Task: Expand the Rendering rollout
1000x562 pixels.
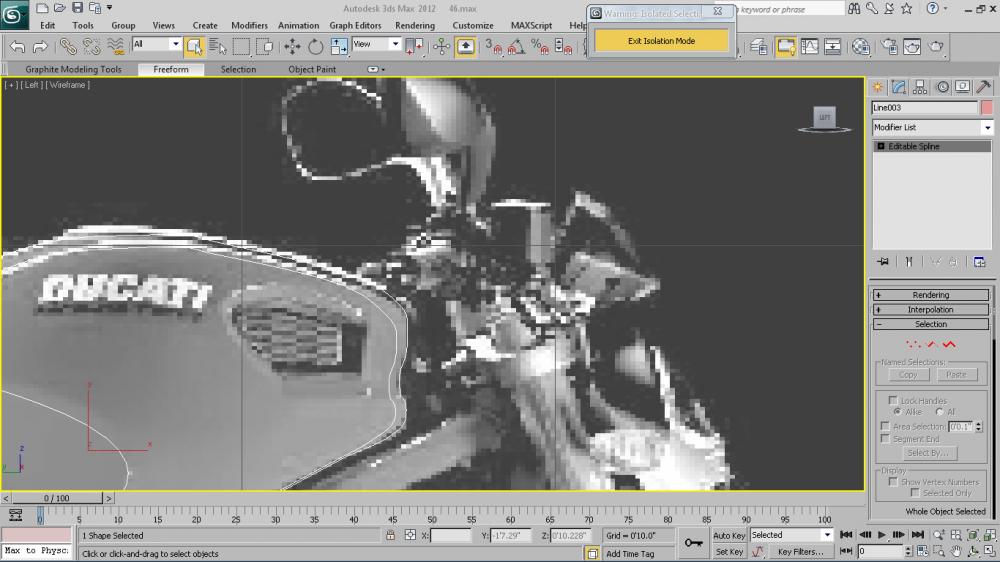Action: click(x=930, y=295)
